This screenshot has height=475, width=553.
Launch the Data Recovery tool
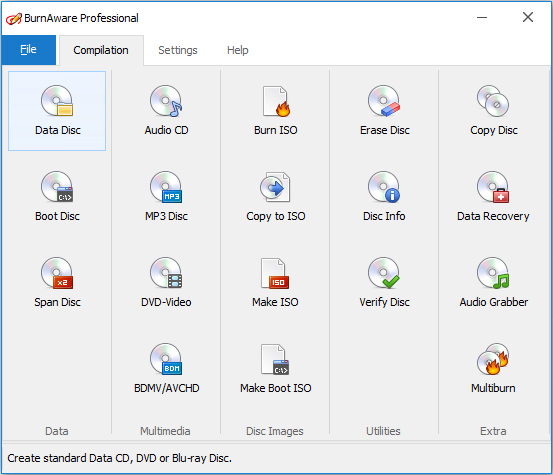click(x=493, y=197)
